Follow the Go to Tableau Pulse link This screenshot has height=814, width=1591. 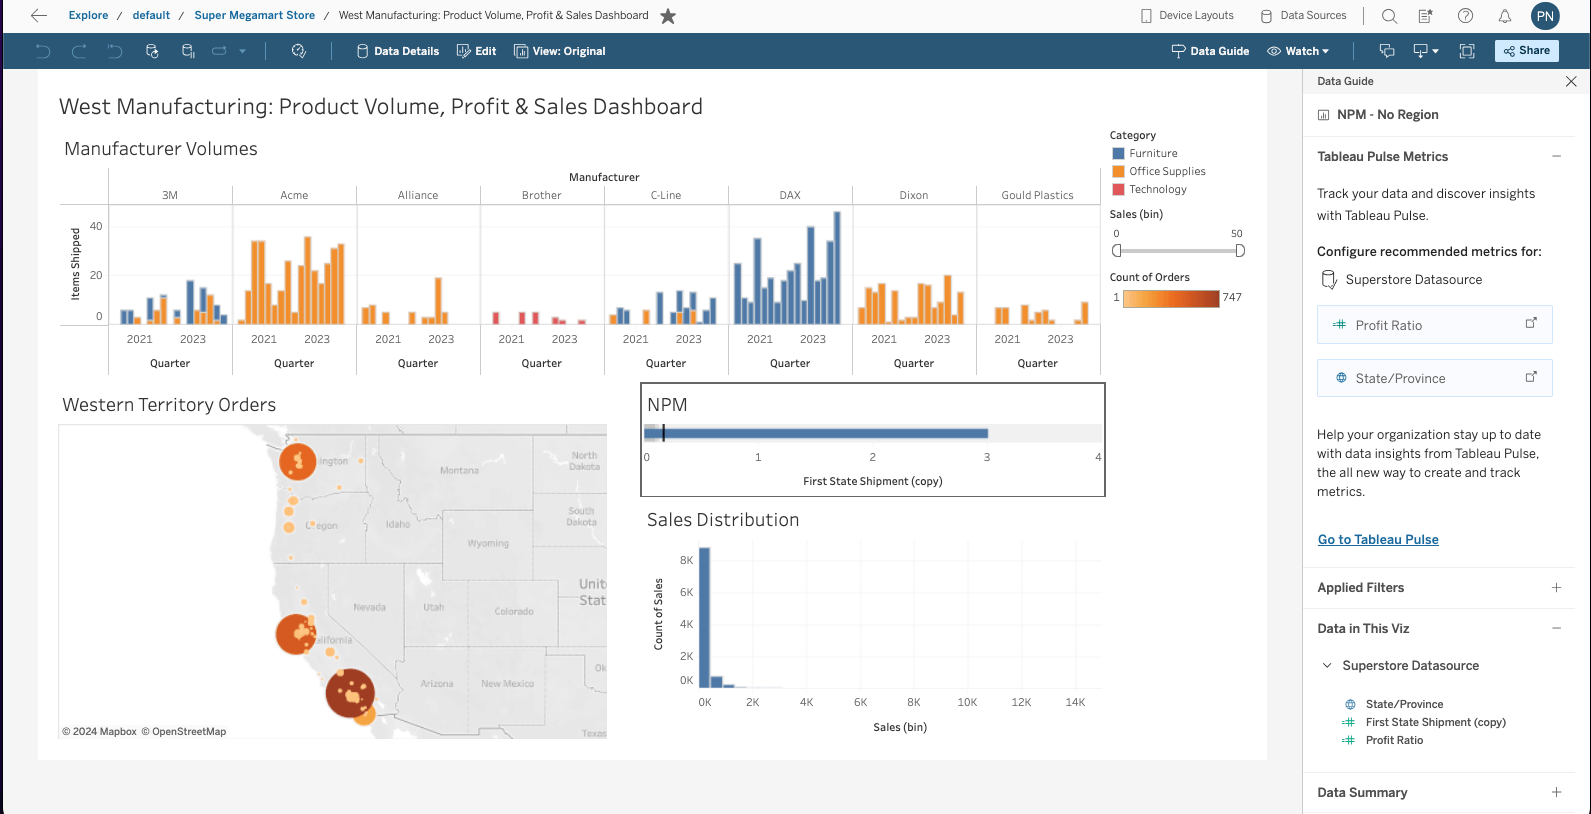[1377, 540]
